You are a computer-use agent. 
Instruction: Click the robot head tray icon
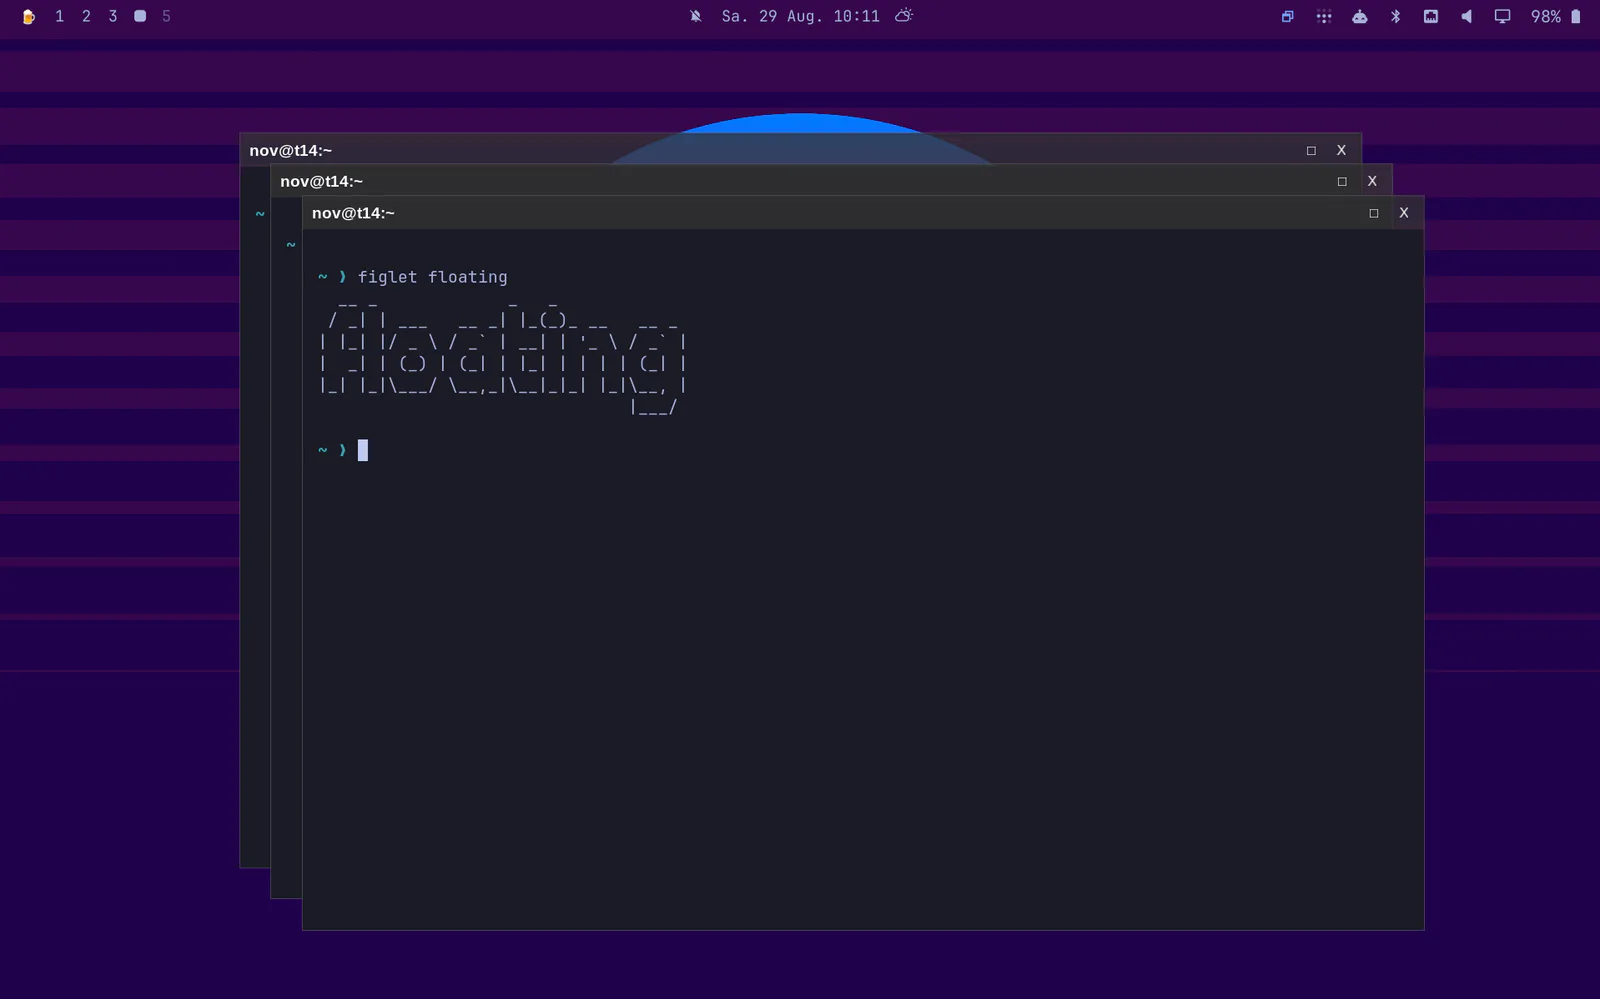(x=1360, y=16)
